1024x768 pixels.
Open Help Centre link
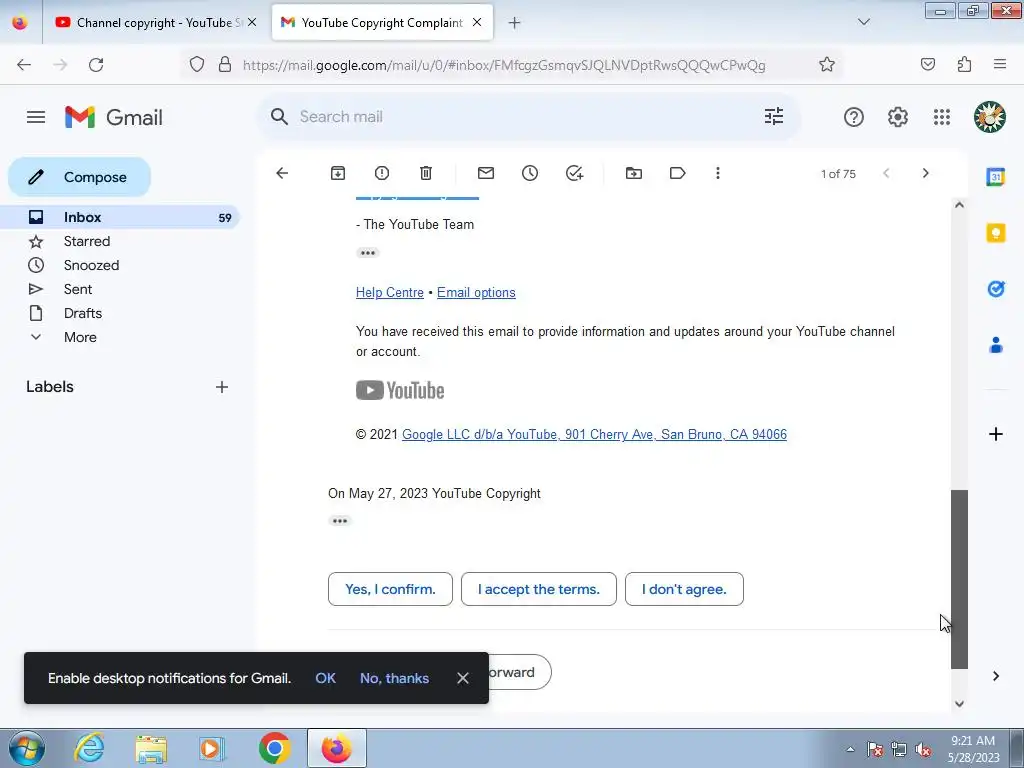point(390,293)
